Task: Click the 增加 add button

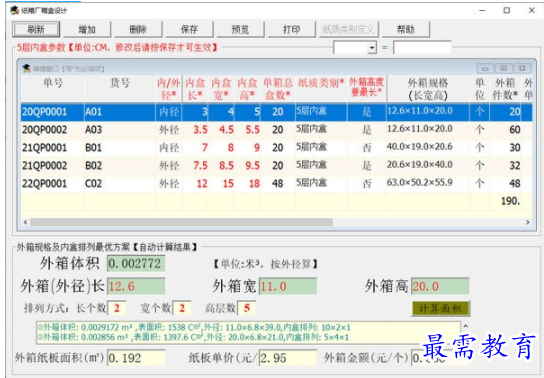Action: [x=87, y=29]
